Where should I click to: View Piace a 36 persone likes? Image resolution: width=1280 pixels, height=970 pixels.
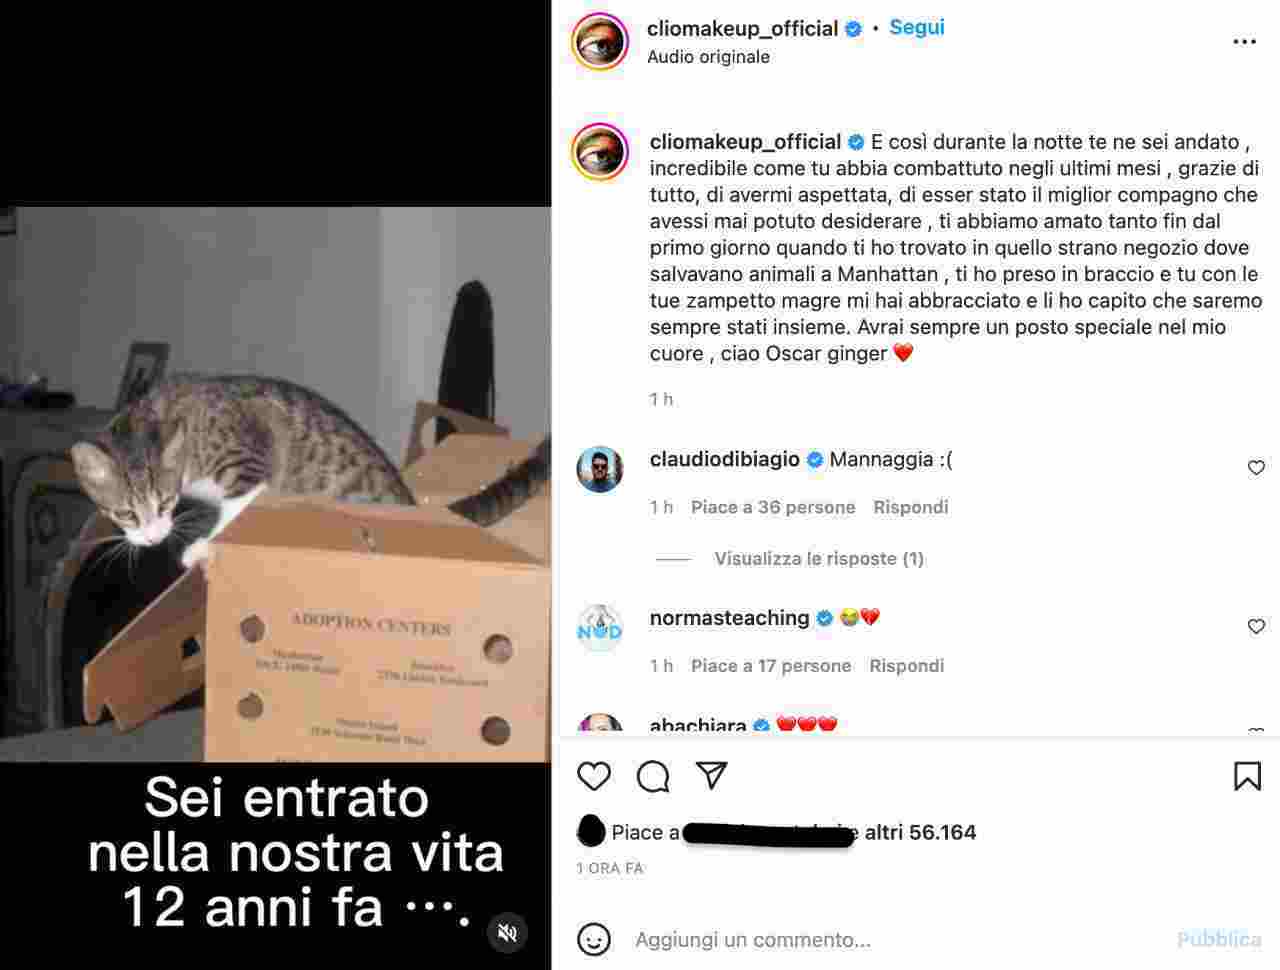click(773, 507)
